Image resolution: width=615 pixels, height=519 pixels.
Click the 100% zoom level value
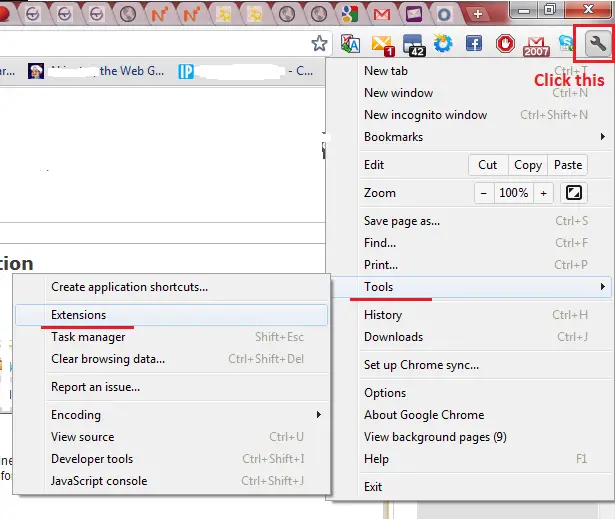click(x=513, y=193)
